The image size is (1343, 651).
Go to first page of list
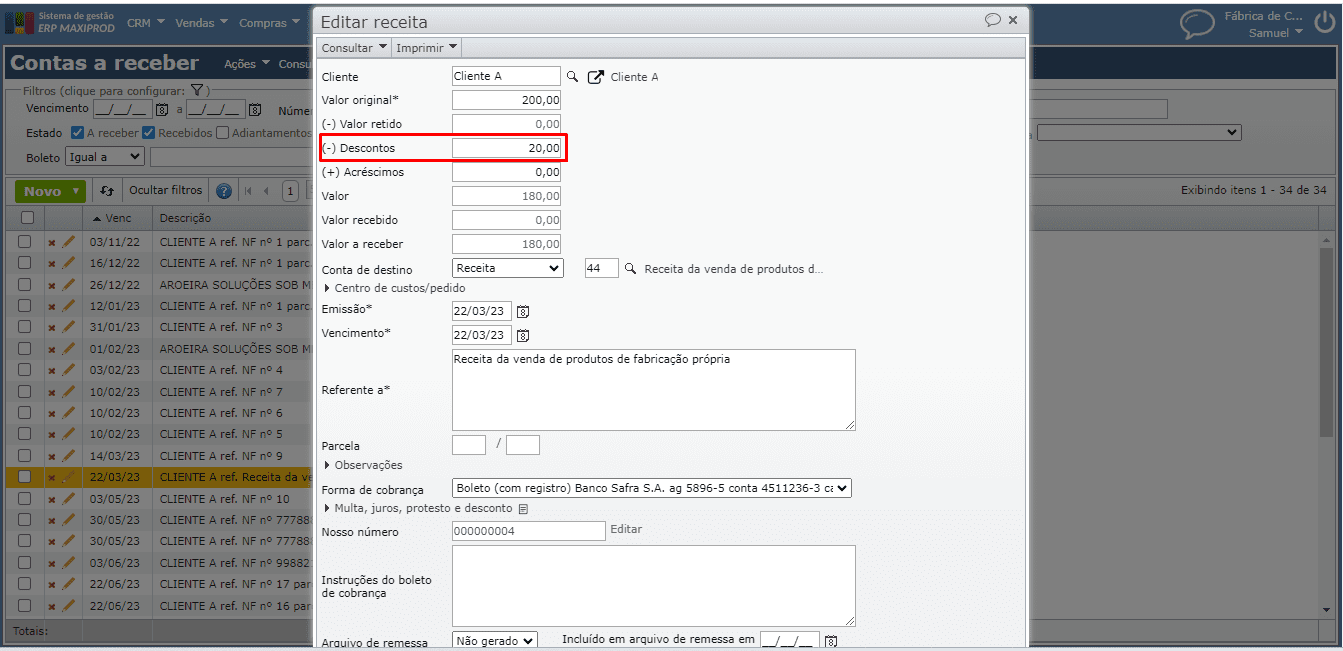pos(249,191)
